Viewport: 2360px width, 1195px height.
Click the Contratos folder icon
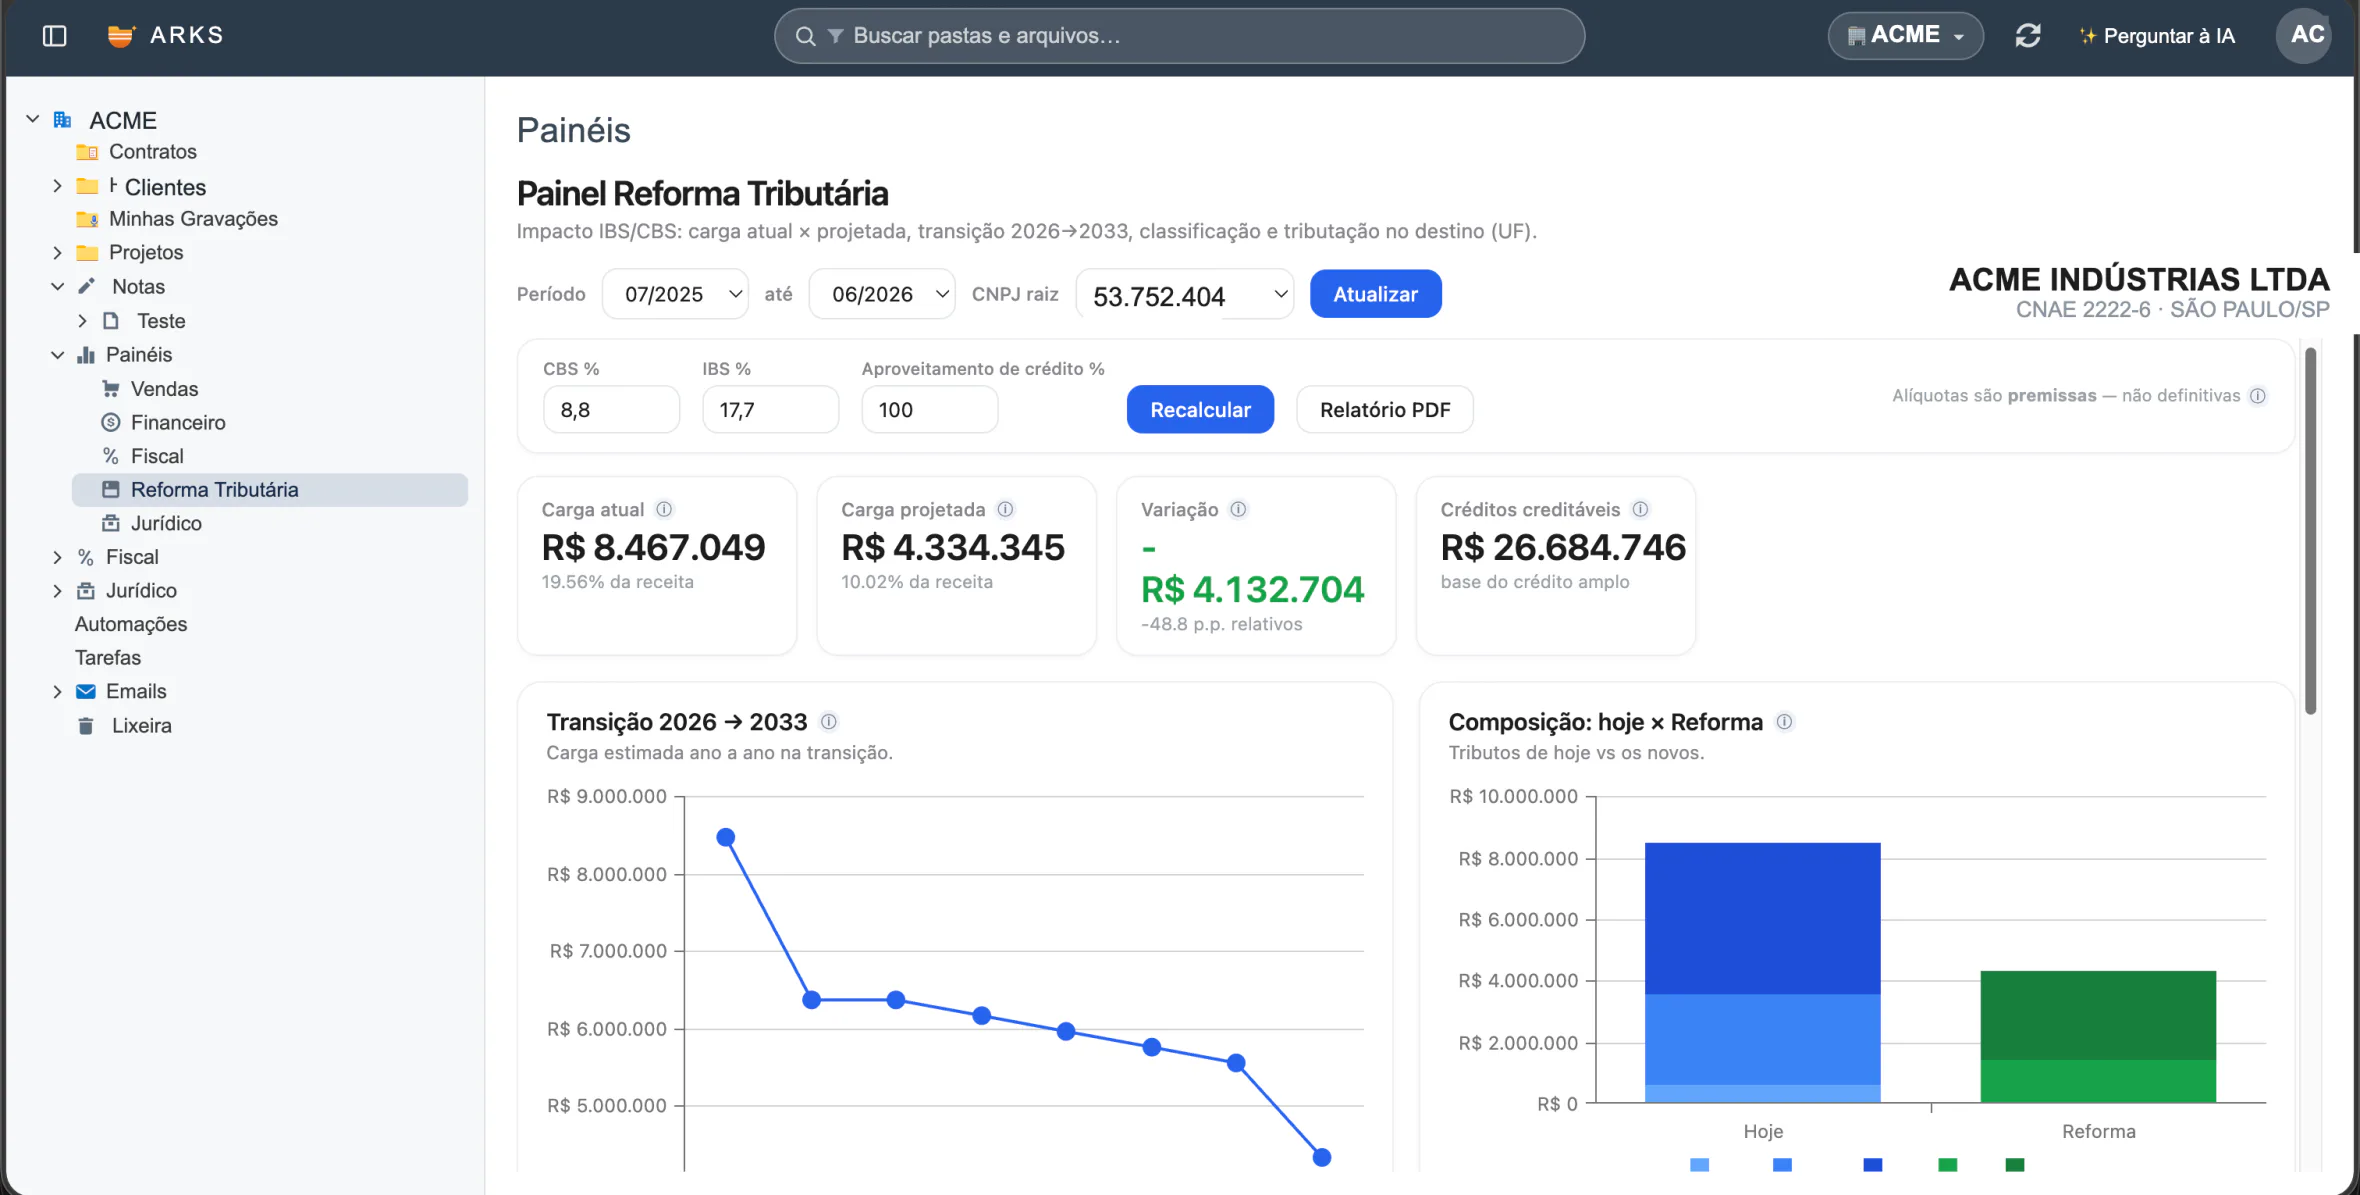87,152
